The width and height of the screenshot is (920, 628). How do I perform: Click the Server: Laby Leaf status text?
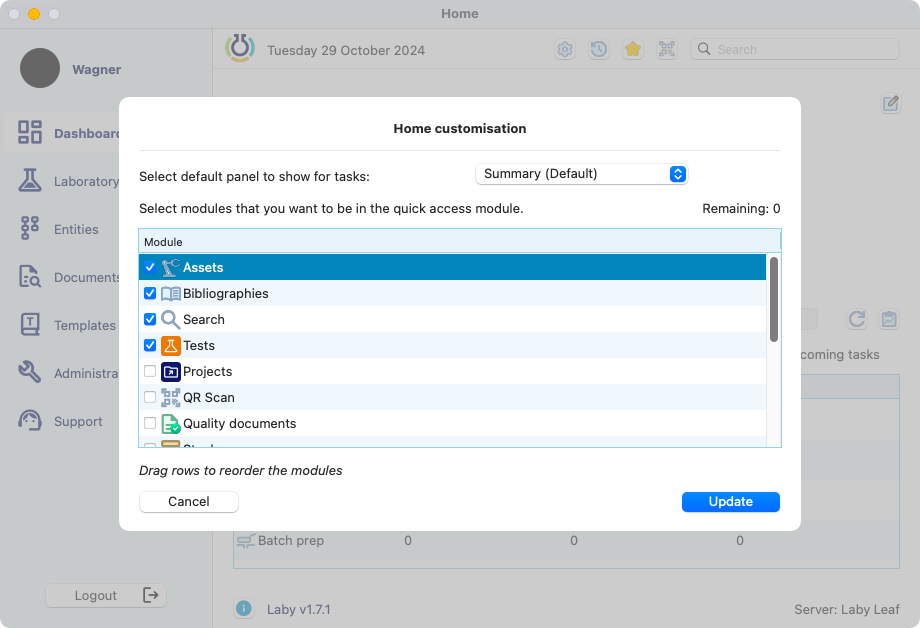pos(847,609)
